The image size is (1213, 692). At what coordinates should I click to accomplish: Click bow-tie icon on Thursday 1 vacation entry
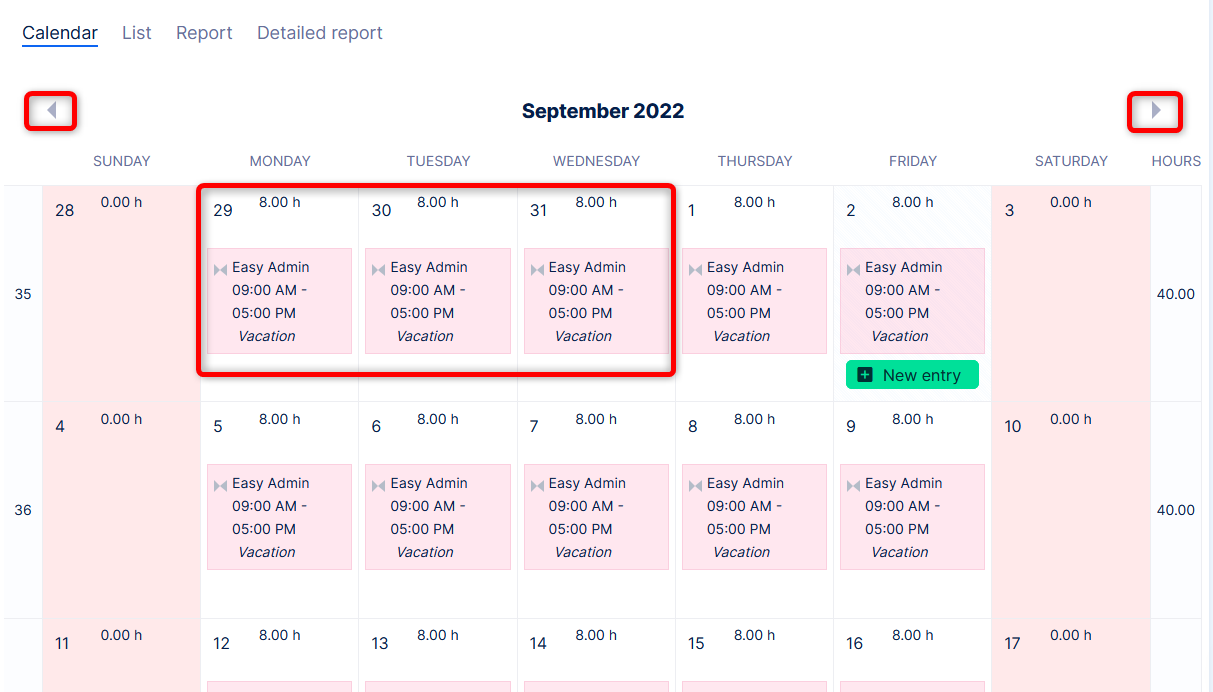[695, 269]
